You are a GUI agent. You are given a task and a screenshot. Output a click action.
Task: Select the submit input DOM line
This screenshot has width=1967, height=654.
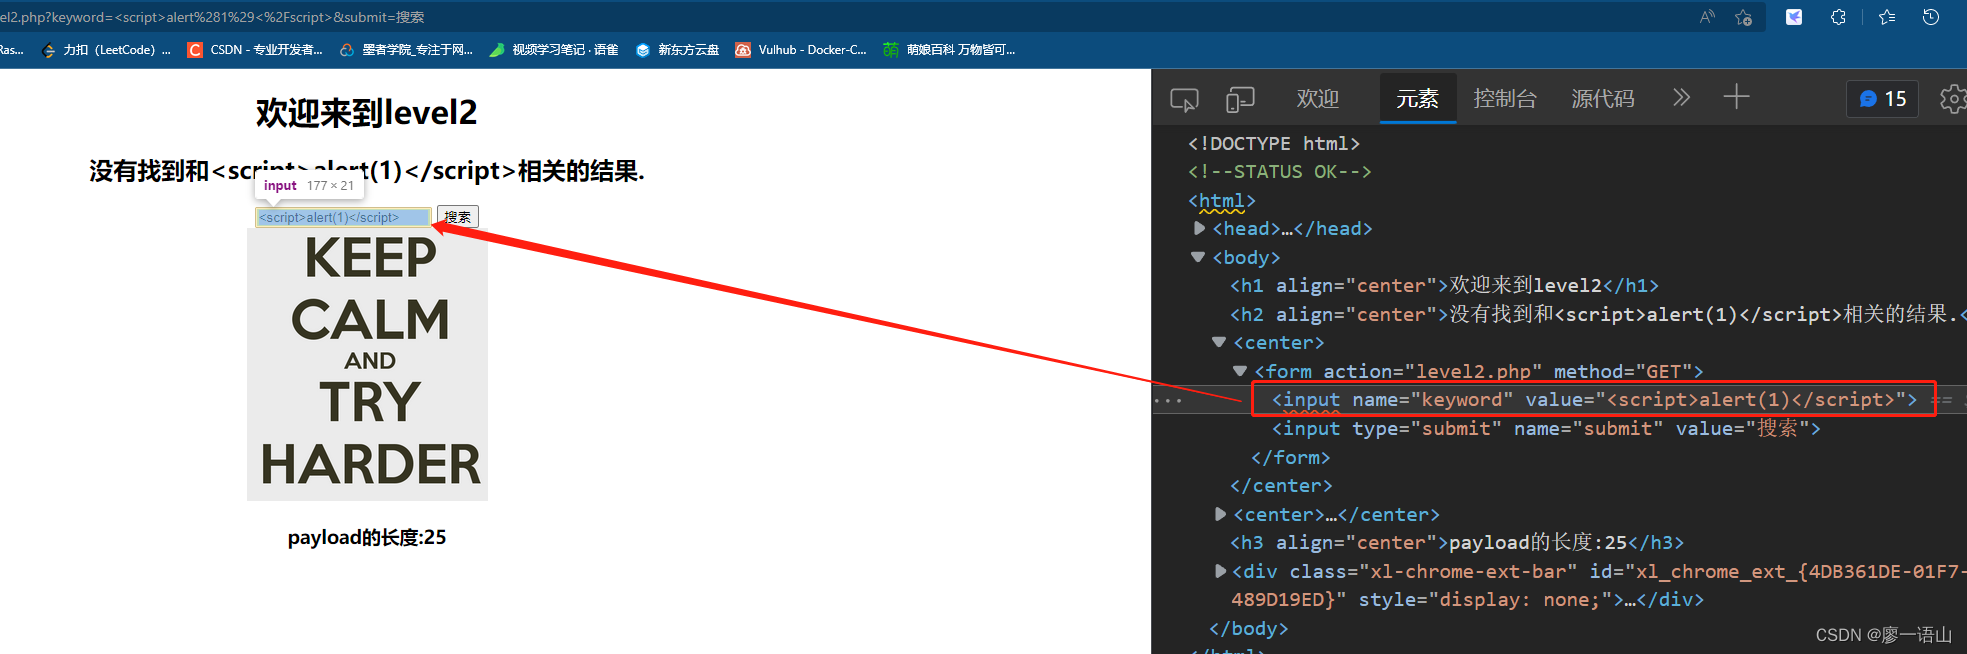[x=1546, y=428]
